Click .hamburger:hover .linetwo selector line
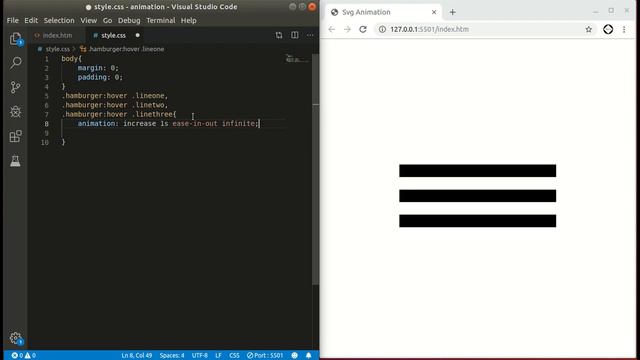This screenshot has width=640, height=360. (x=114, y=105)
